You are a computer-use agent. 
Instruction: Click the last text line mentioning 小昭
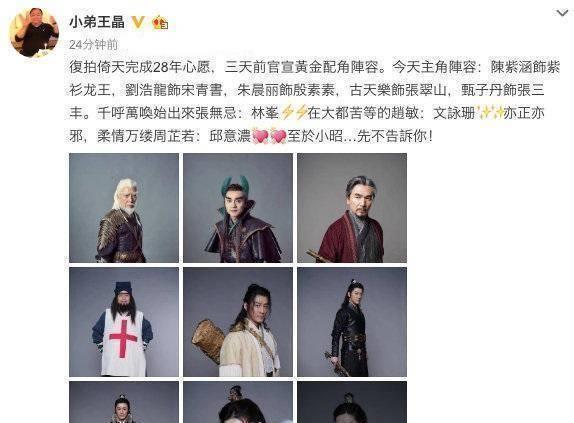click(251, 136)
